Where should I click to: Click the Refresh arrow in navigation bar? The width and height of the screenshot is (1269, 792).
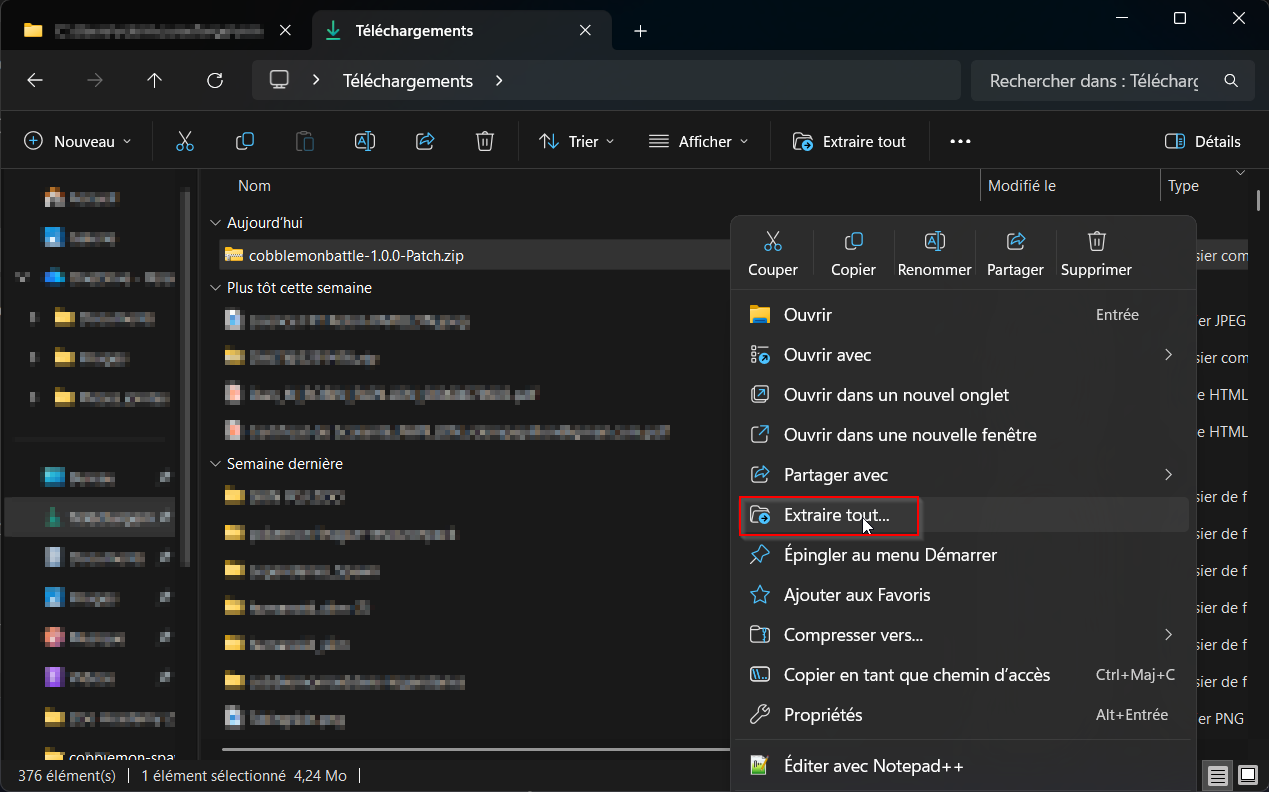(x=214, y=81)
